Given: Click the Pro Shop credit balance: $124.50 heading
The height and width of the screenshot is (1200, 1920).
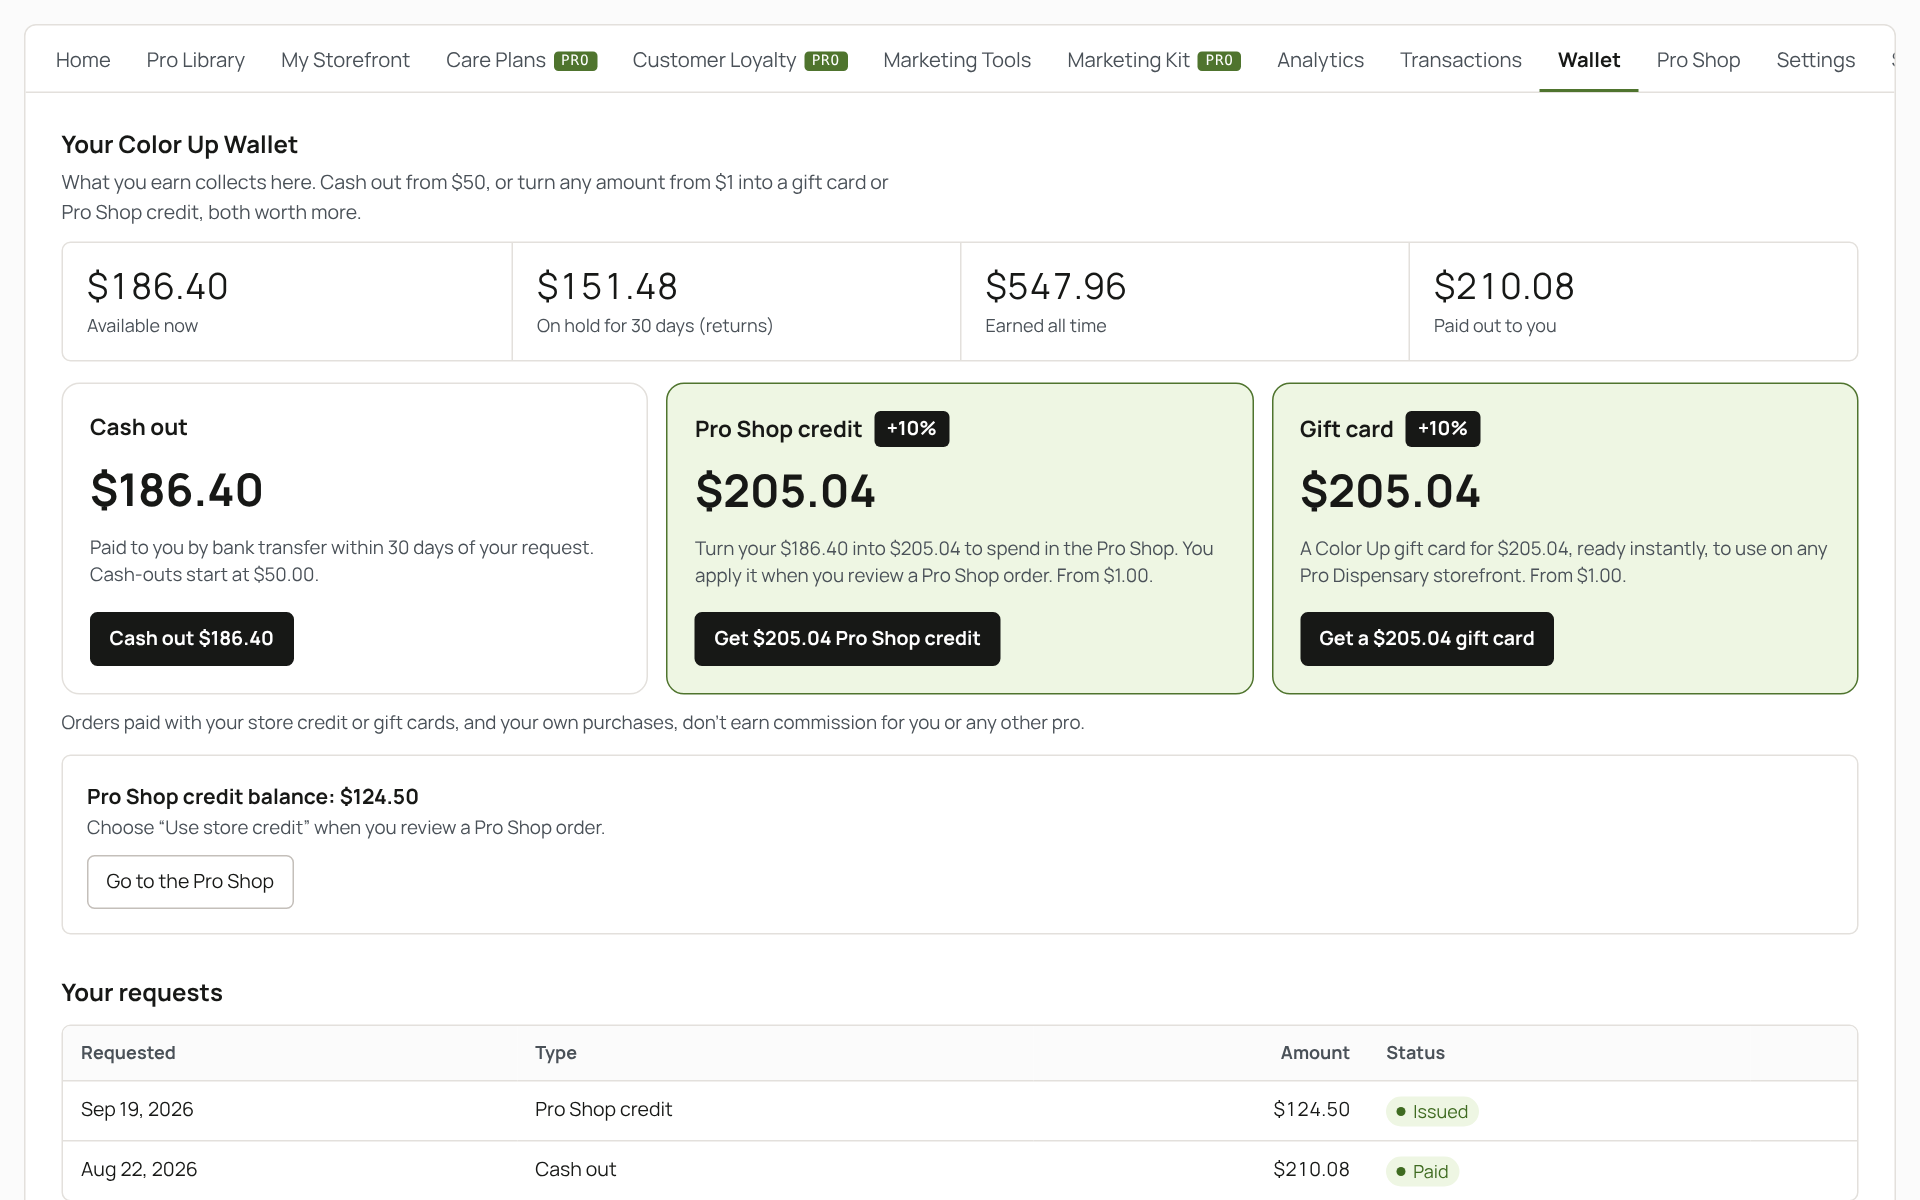Looking at the screenshot, I should [253, 797].
